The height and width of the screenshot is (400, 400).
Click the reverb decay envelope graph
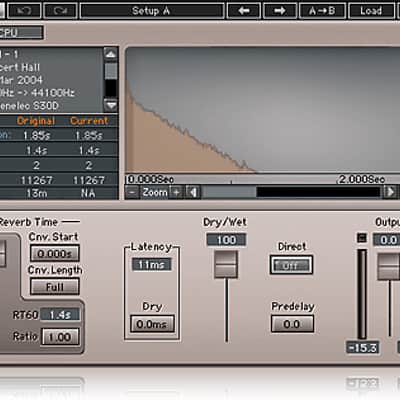[x=262, y=110]
